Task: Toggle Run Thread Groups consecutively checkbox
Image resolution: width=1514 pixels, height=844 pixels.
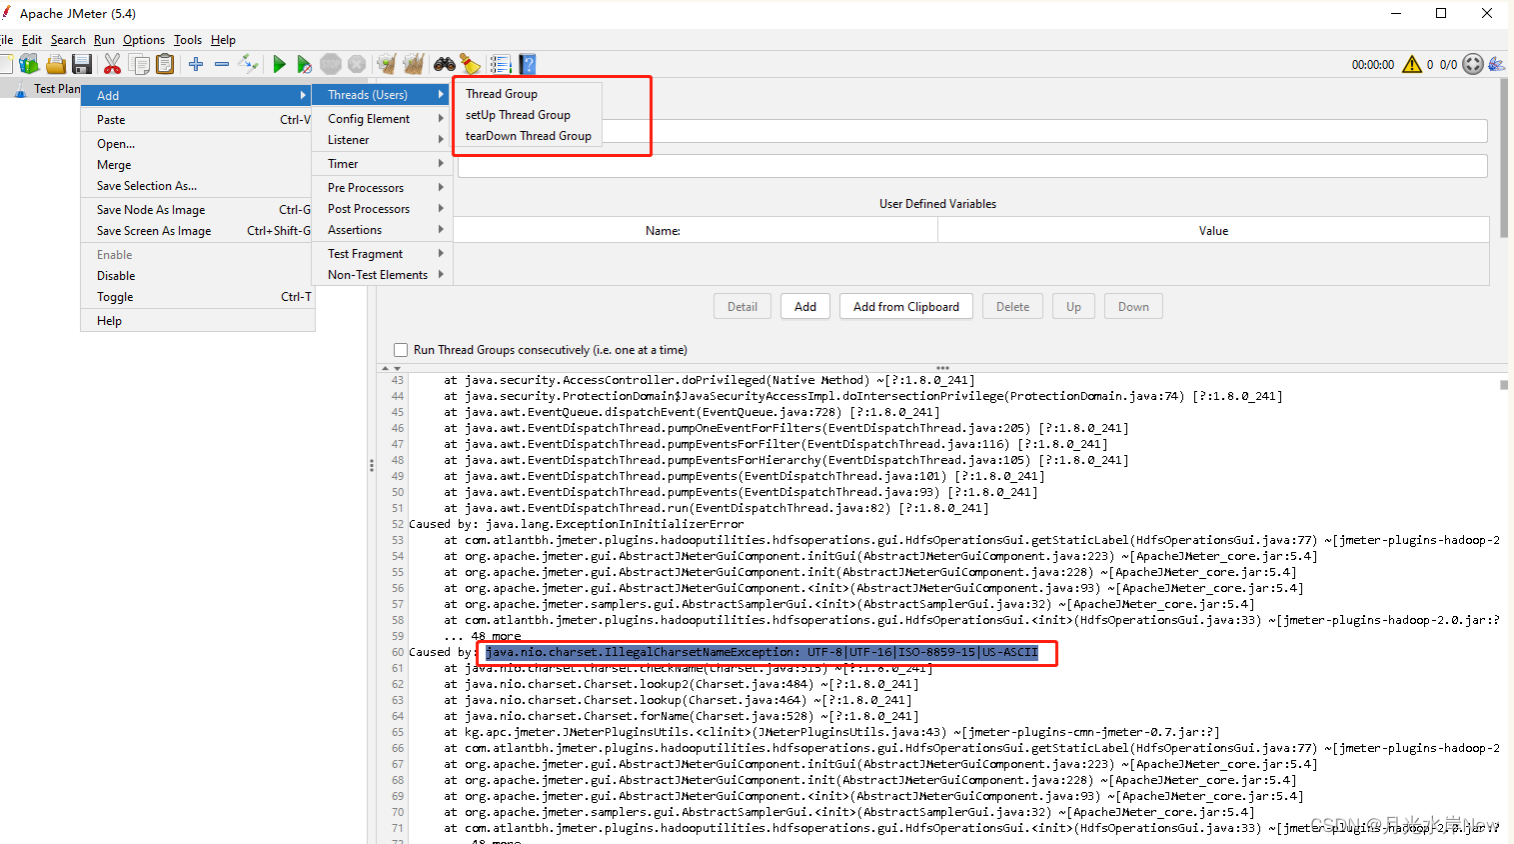Action: click(x=401, y=350)
